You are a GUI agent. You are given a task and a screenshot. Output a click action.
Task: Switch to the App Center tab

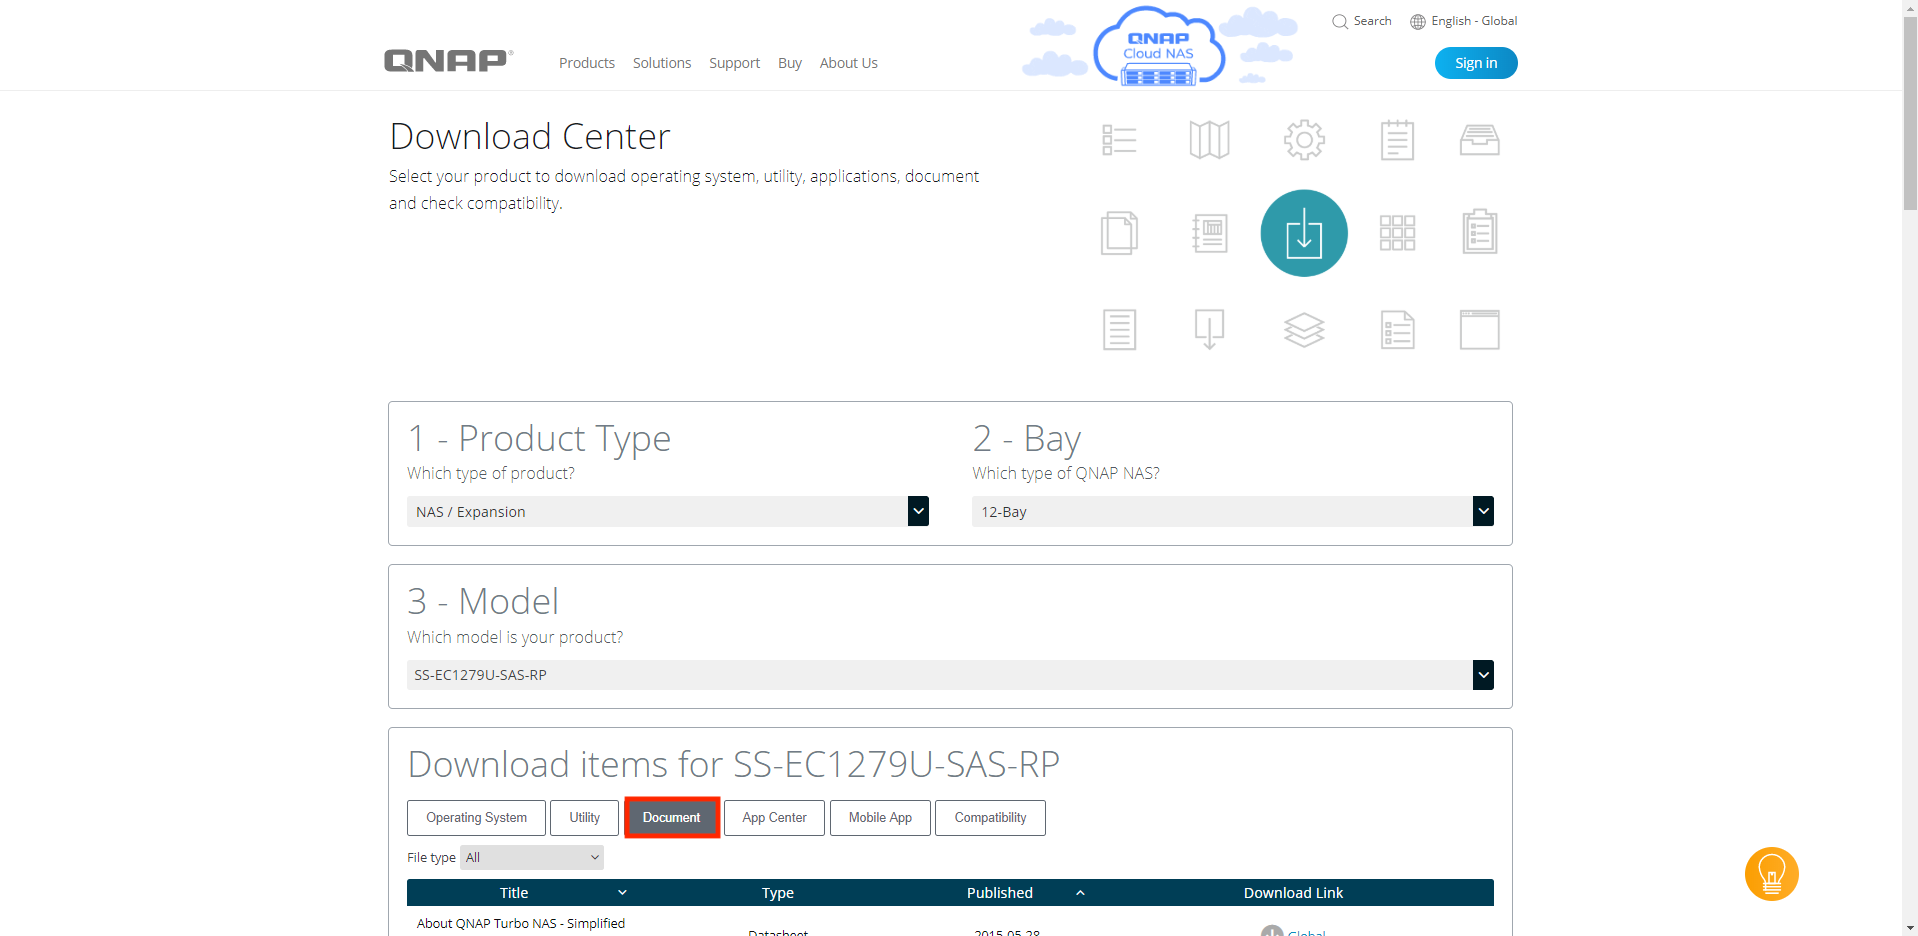(774, 817)
